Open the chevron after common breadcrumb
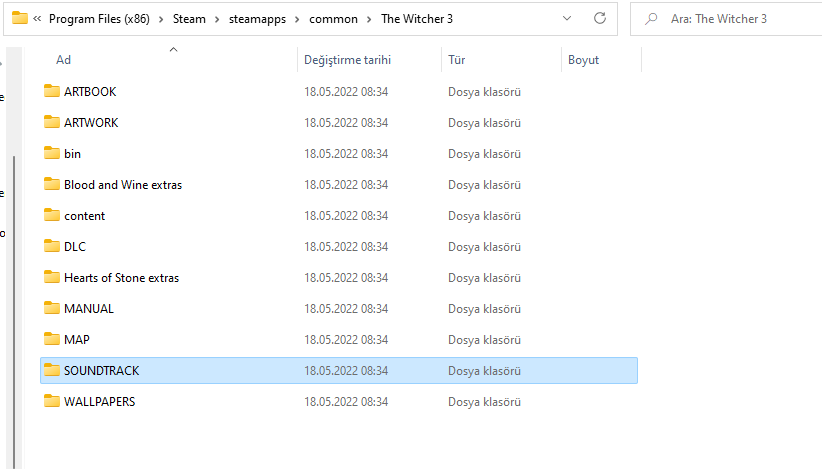This screenshot has width=822, height=469. click(x=369, y=19)
